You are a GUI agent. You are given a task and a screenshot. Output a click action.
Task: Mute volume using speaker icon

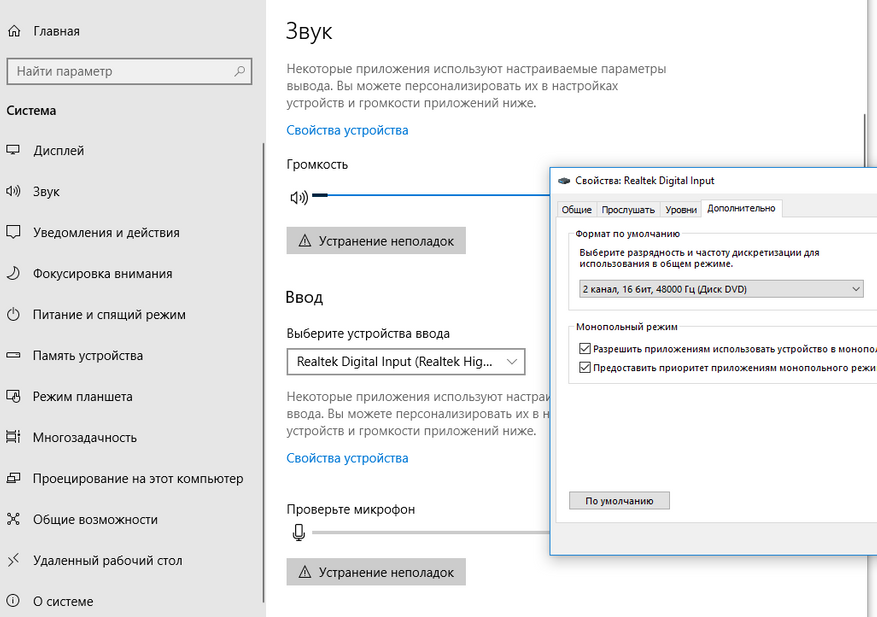click(x=298, y=197)
